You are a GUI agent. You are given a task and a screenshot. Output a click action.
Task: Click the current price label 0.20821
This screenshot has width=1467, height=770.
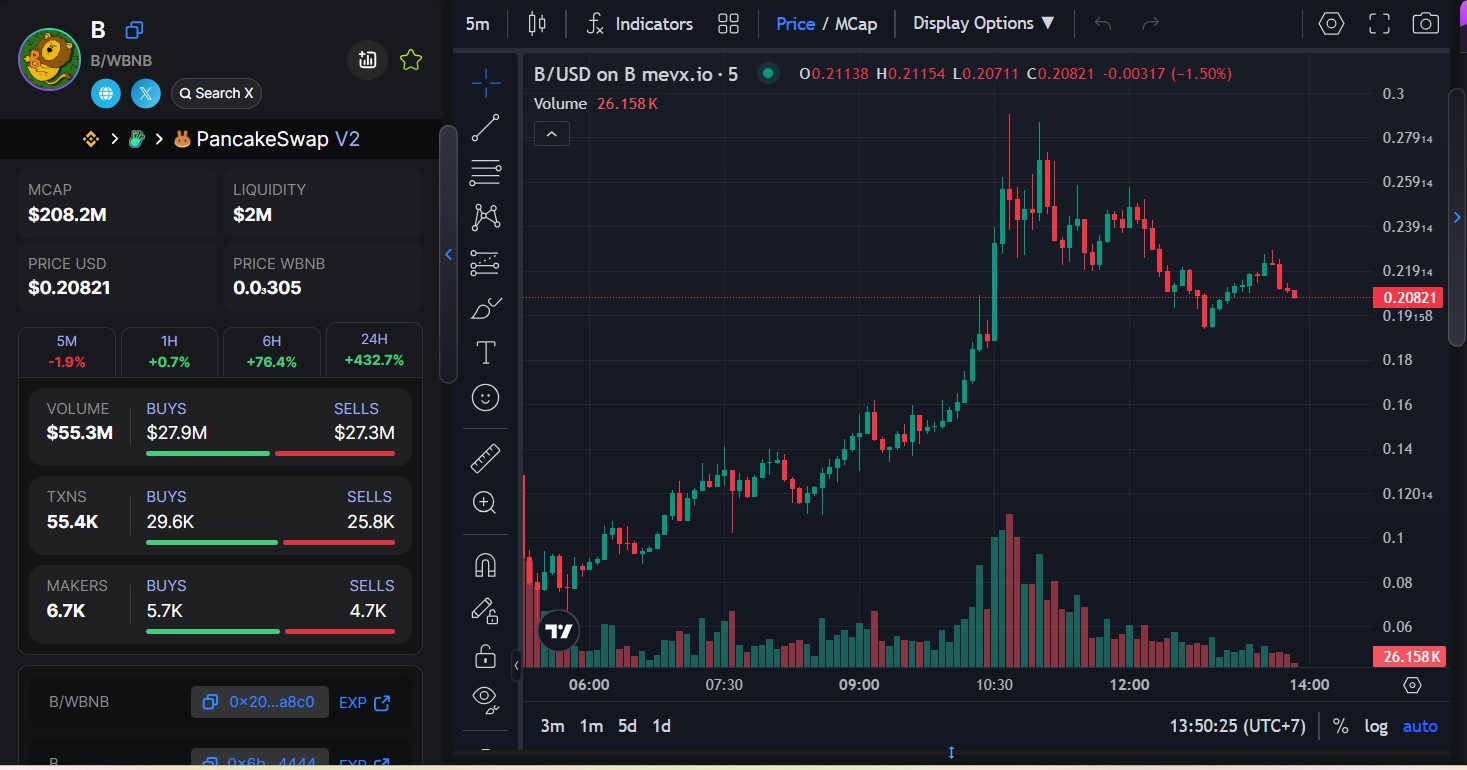pos(1409,297)
